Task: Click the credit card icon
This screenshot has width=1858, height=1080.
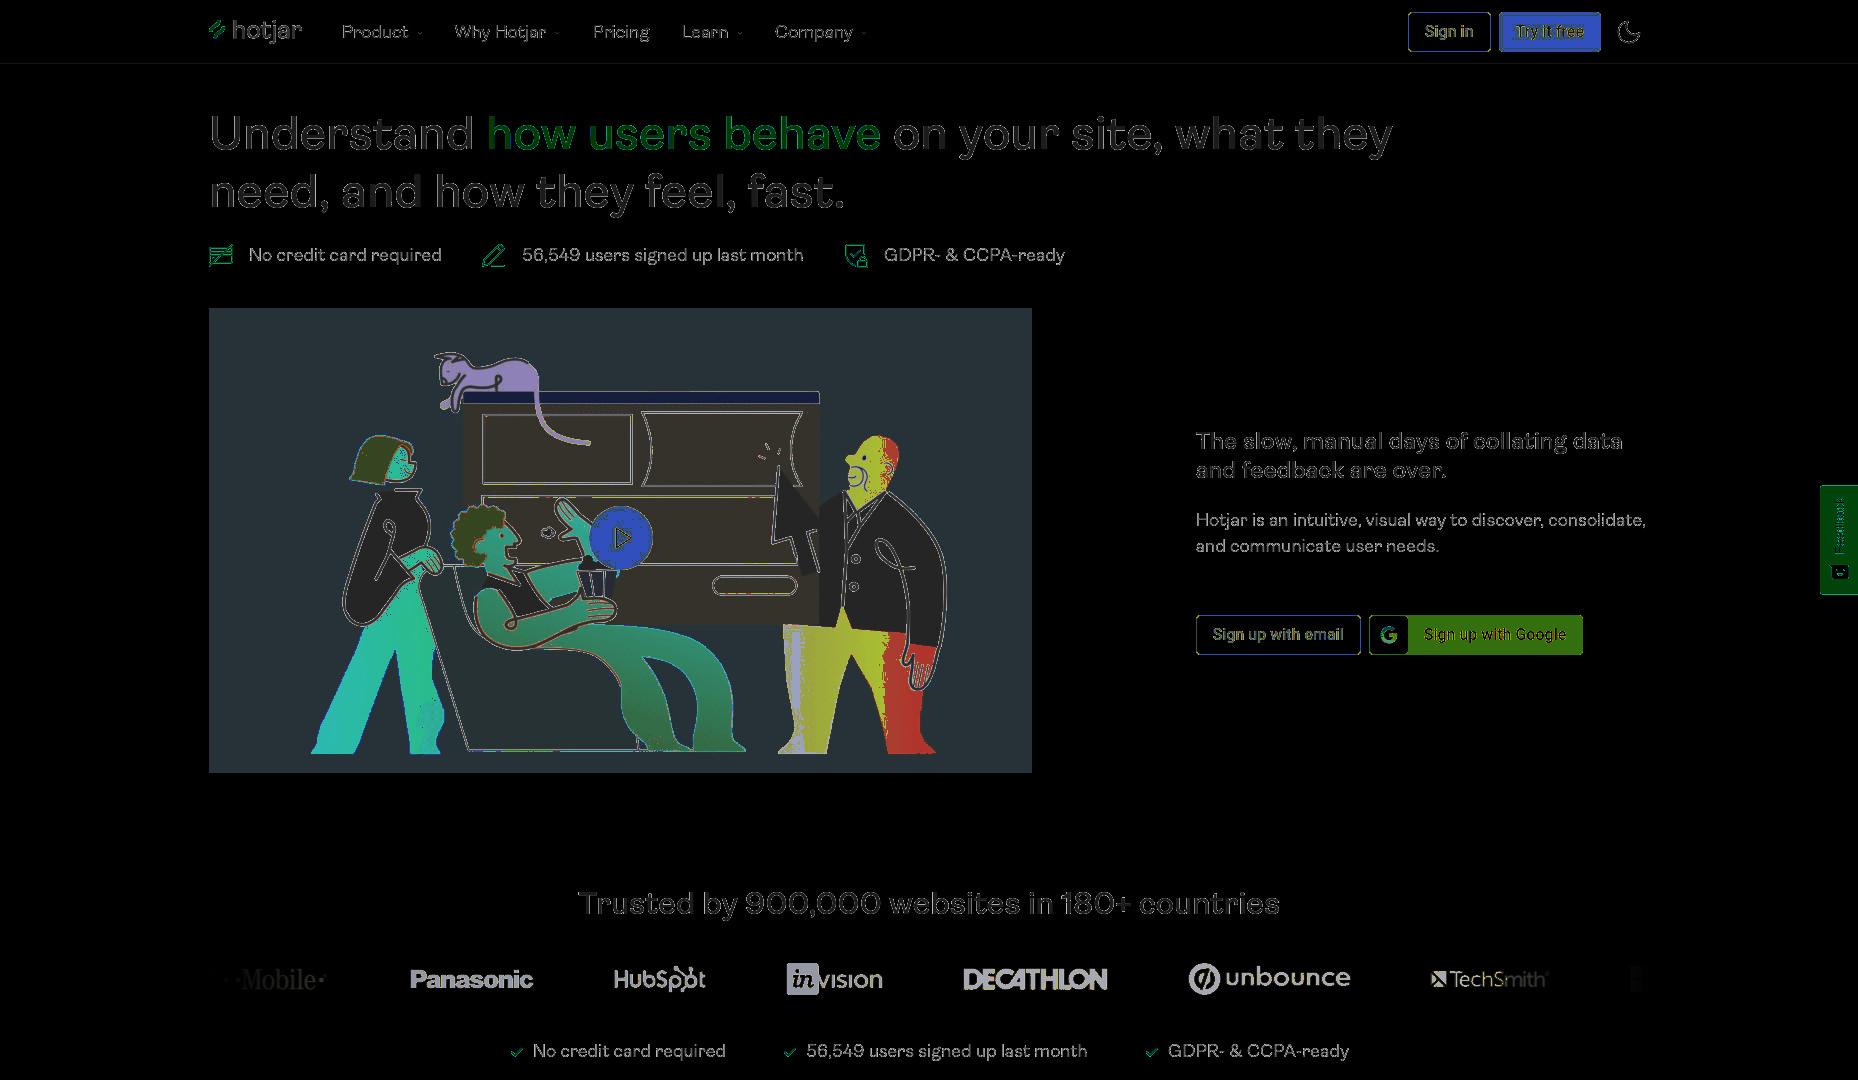Action: 221,256
